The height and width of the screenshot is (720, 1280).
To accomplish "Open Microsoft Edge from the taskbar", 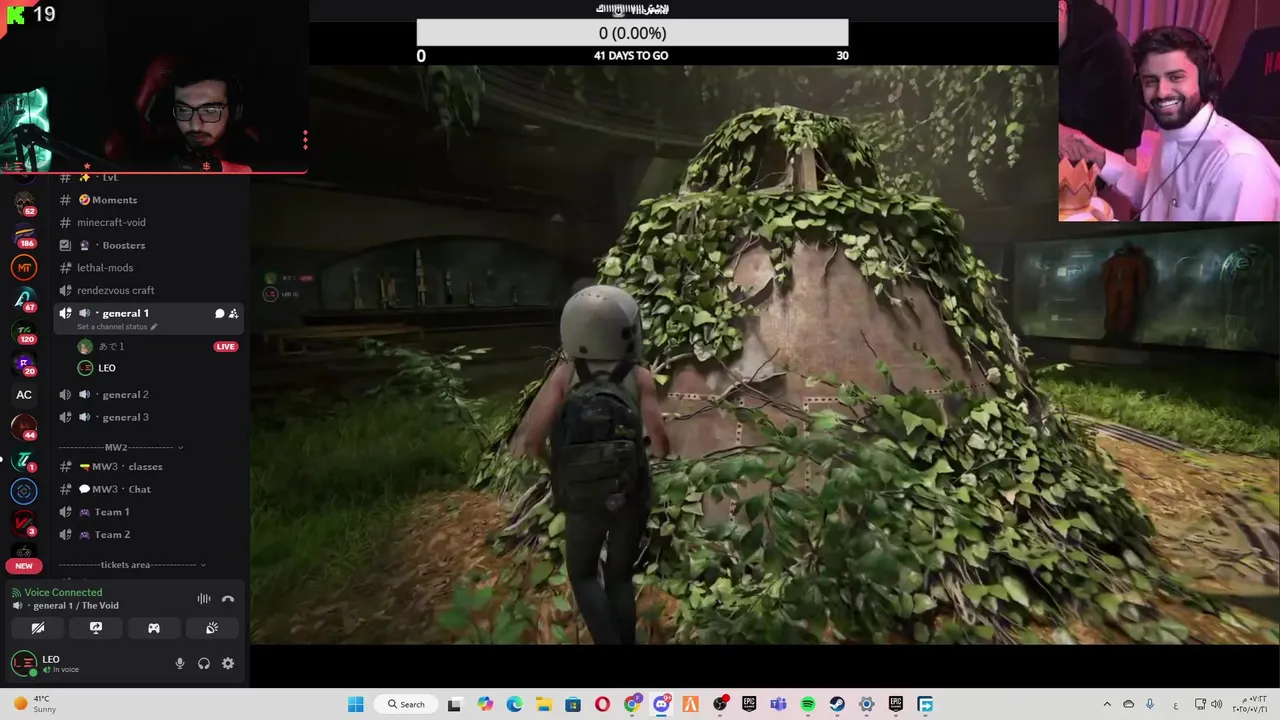I will [514, 704].
